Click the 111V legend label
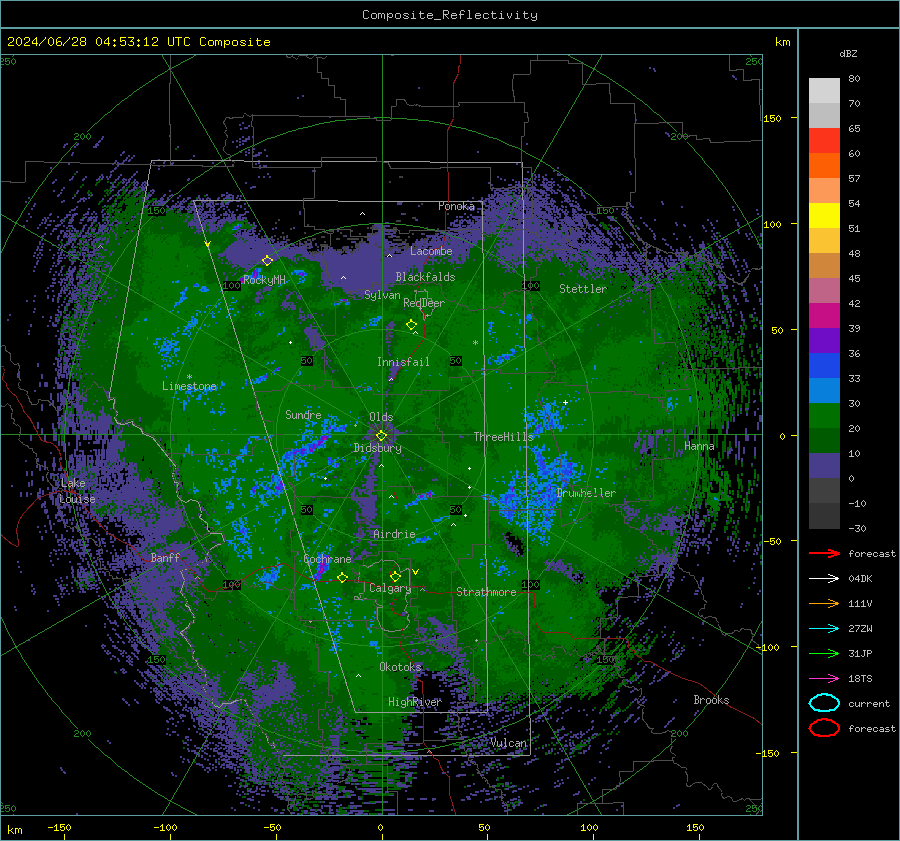900x841 pixels. (x=860, y=603)
